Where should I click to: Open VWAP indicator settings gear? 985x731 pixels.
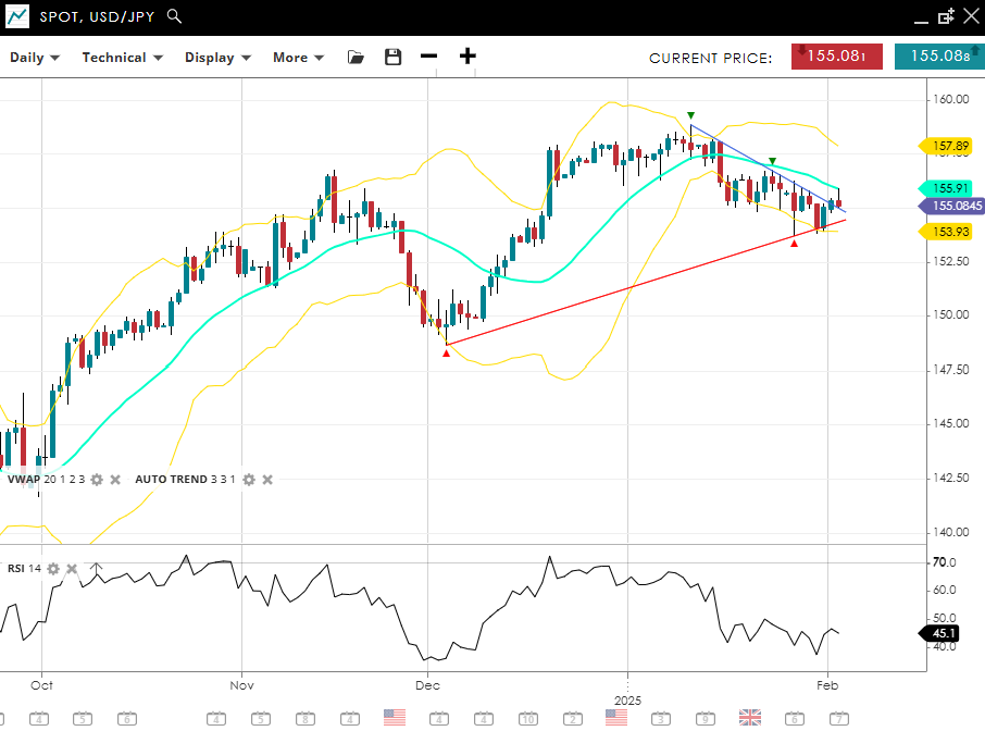tap(97, 480)
